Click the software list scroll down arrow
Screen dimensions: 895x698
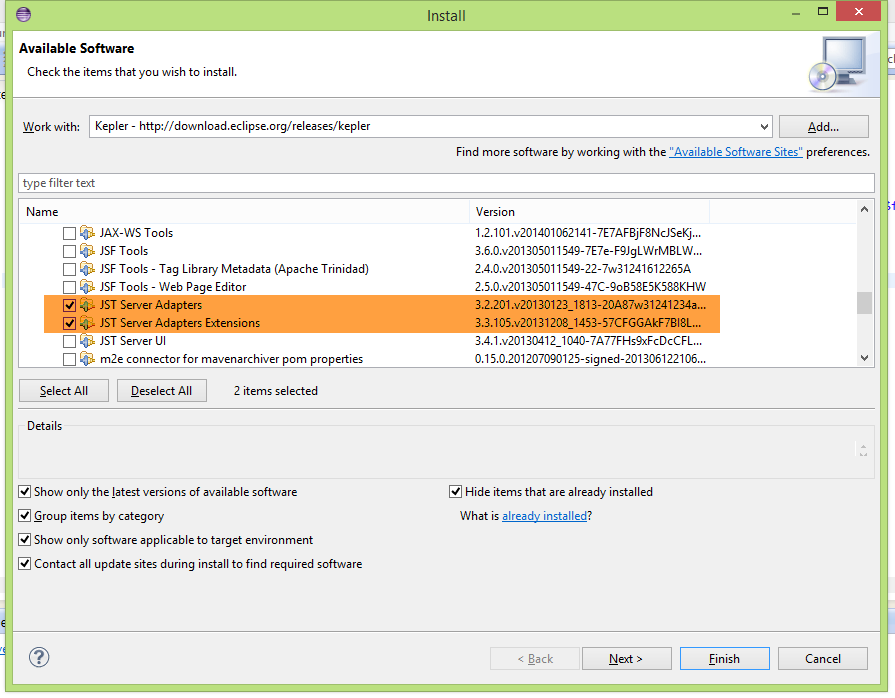click(x=864, y=358)
